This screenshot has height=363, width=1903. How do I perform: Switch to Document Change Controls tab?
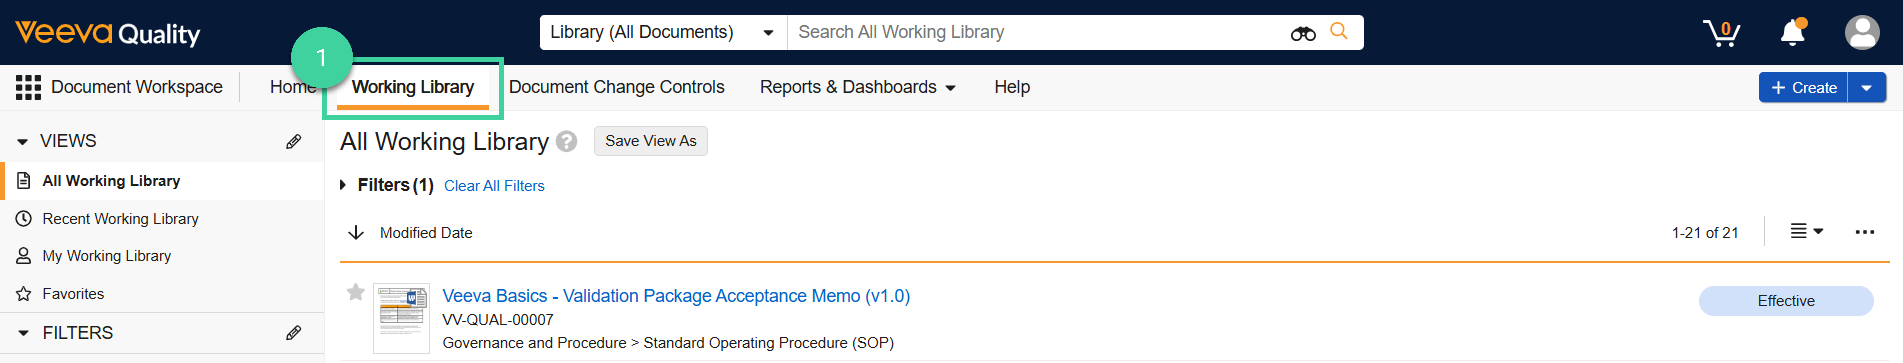[617, 87]
